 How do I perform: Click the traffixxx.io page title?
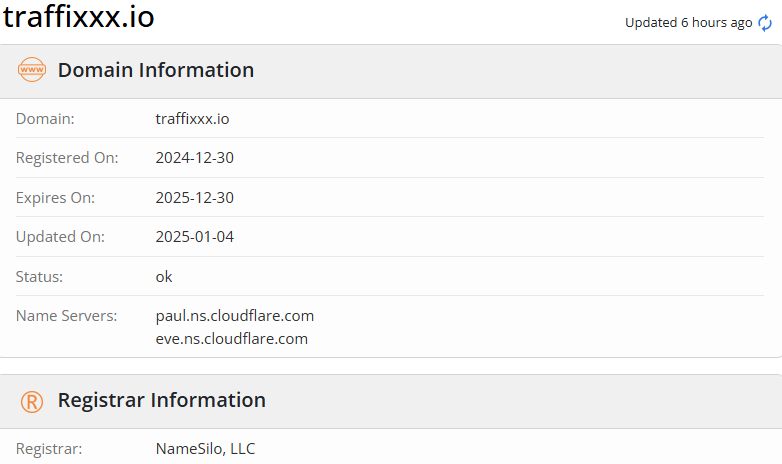click(79, 18)
